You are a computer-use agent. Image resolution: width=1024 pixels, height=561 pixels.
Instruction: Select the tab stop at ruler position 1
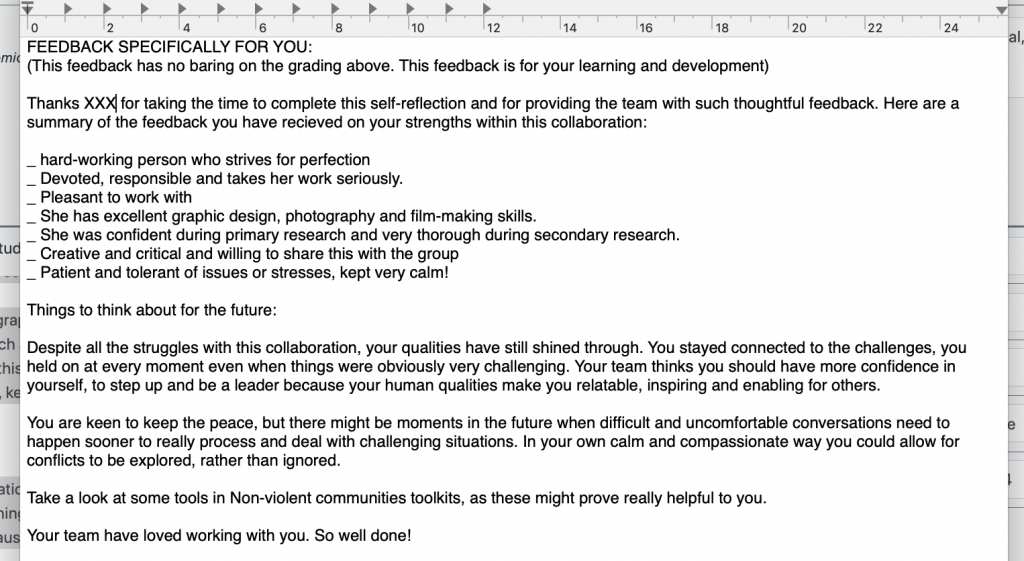(68, 8)
